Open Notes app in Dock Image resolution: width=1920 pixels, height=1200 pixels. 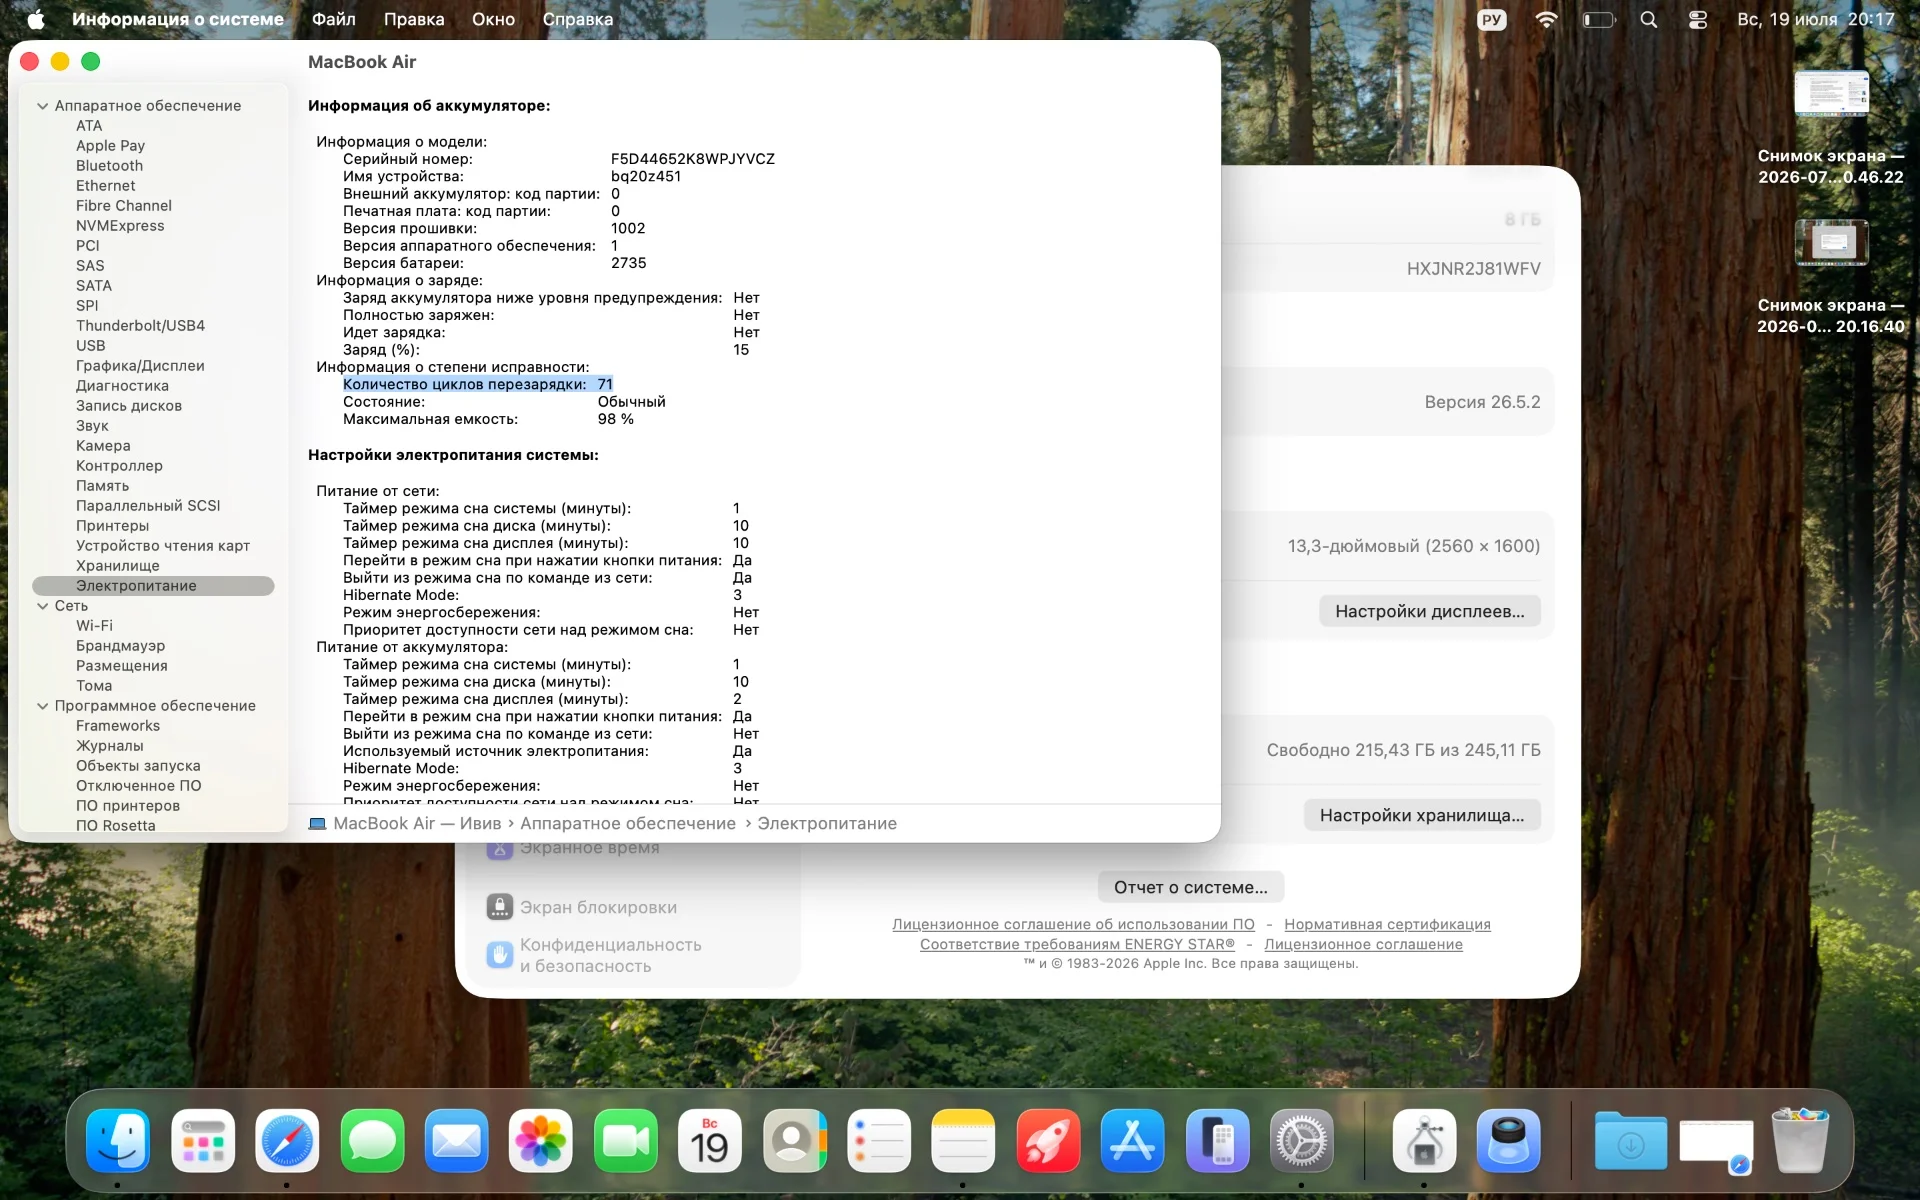pos(963,1141)
